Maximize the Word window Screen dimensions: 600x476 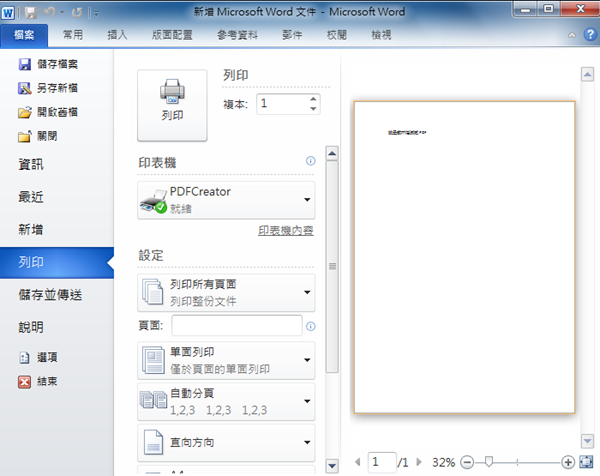(x=548, y=9)
